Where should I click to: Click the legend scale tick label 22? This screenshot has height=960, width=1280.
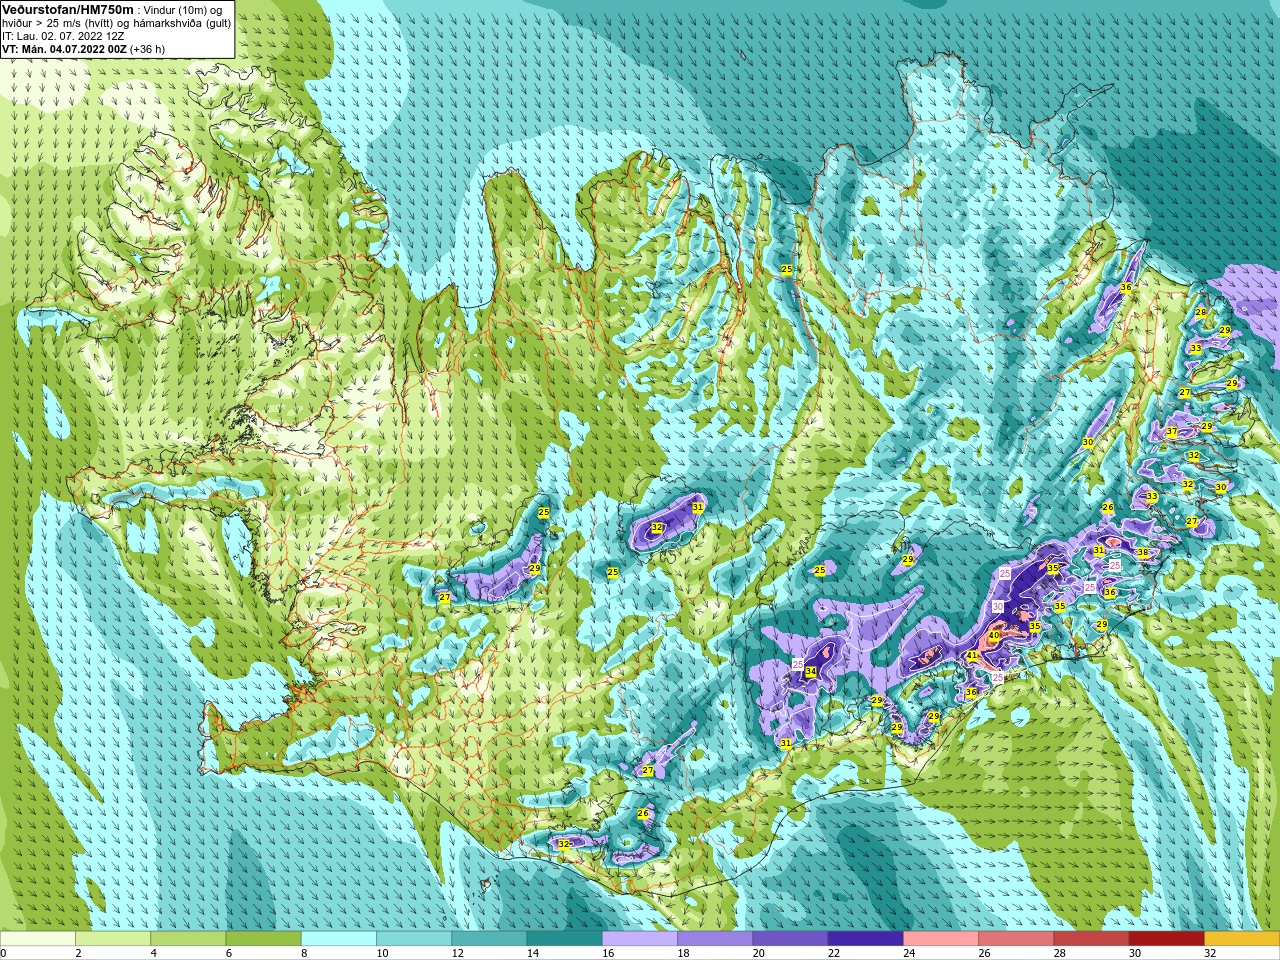(833, 953)
